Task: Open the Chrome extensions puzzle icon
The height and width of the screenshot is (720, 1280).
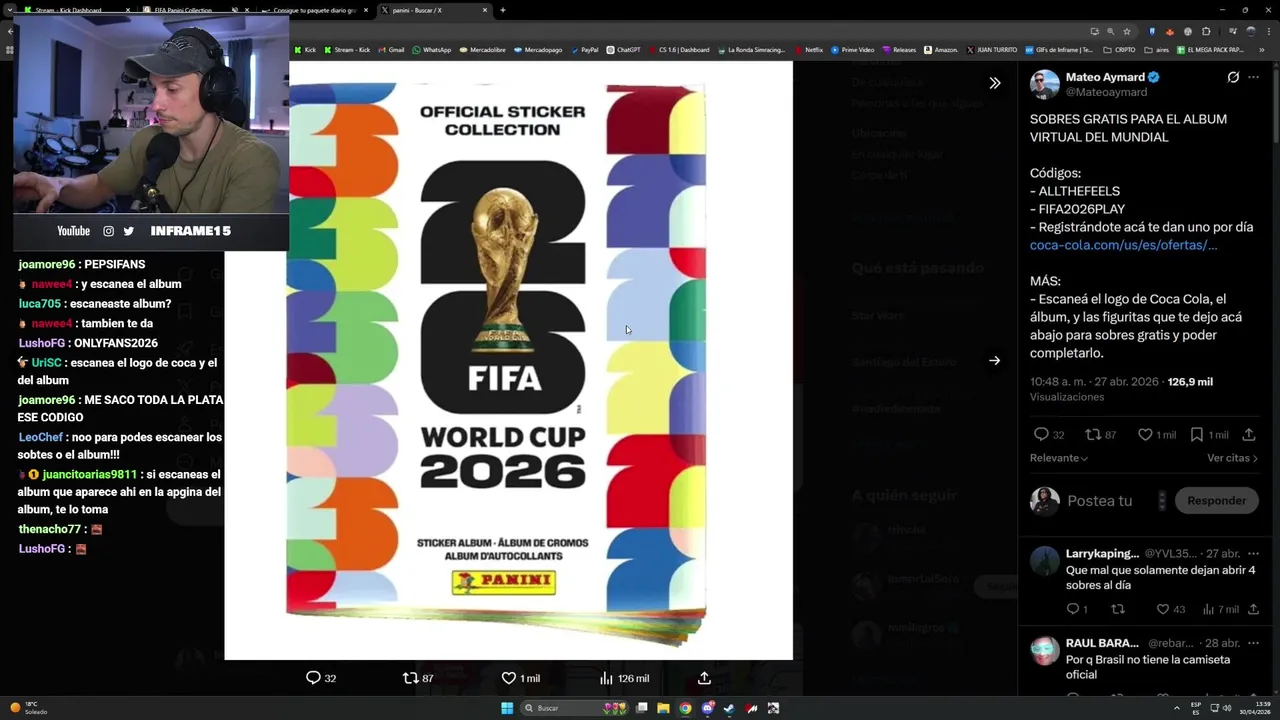Action: tap(1206, 31)
